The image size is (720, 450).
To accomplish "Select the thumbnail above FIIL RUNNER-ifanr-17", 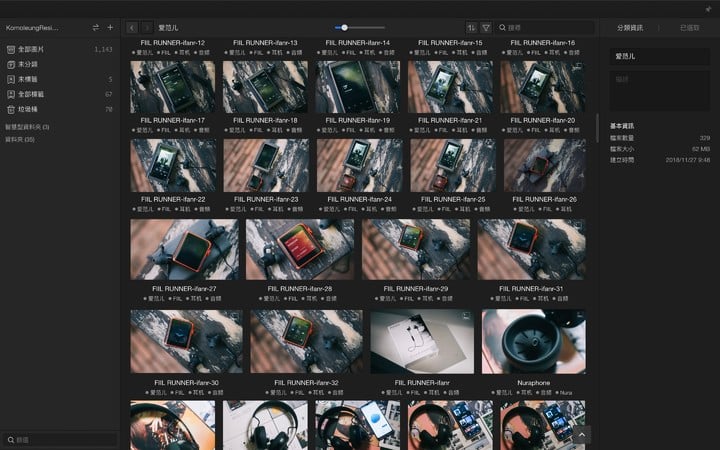I will [x=173, y=87].
